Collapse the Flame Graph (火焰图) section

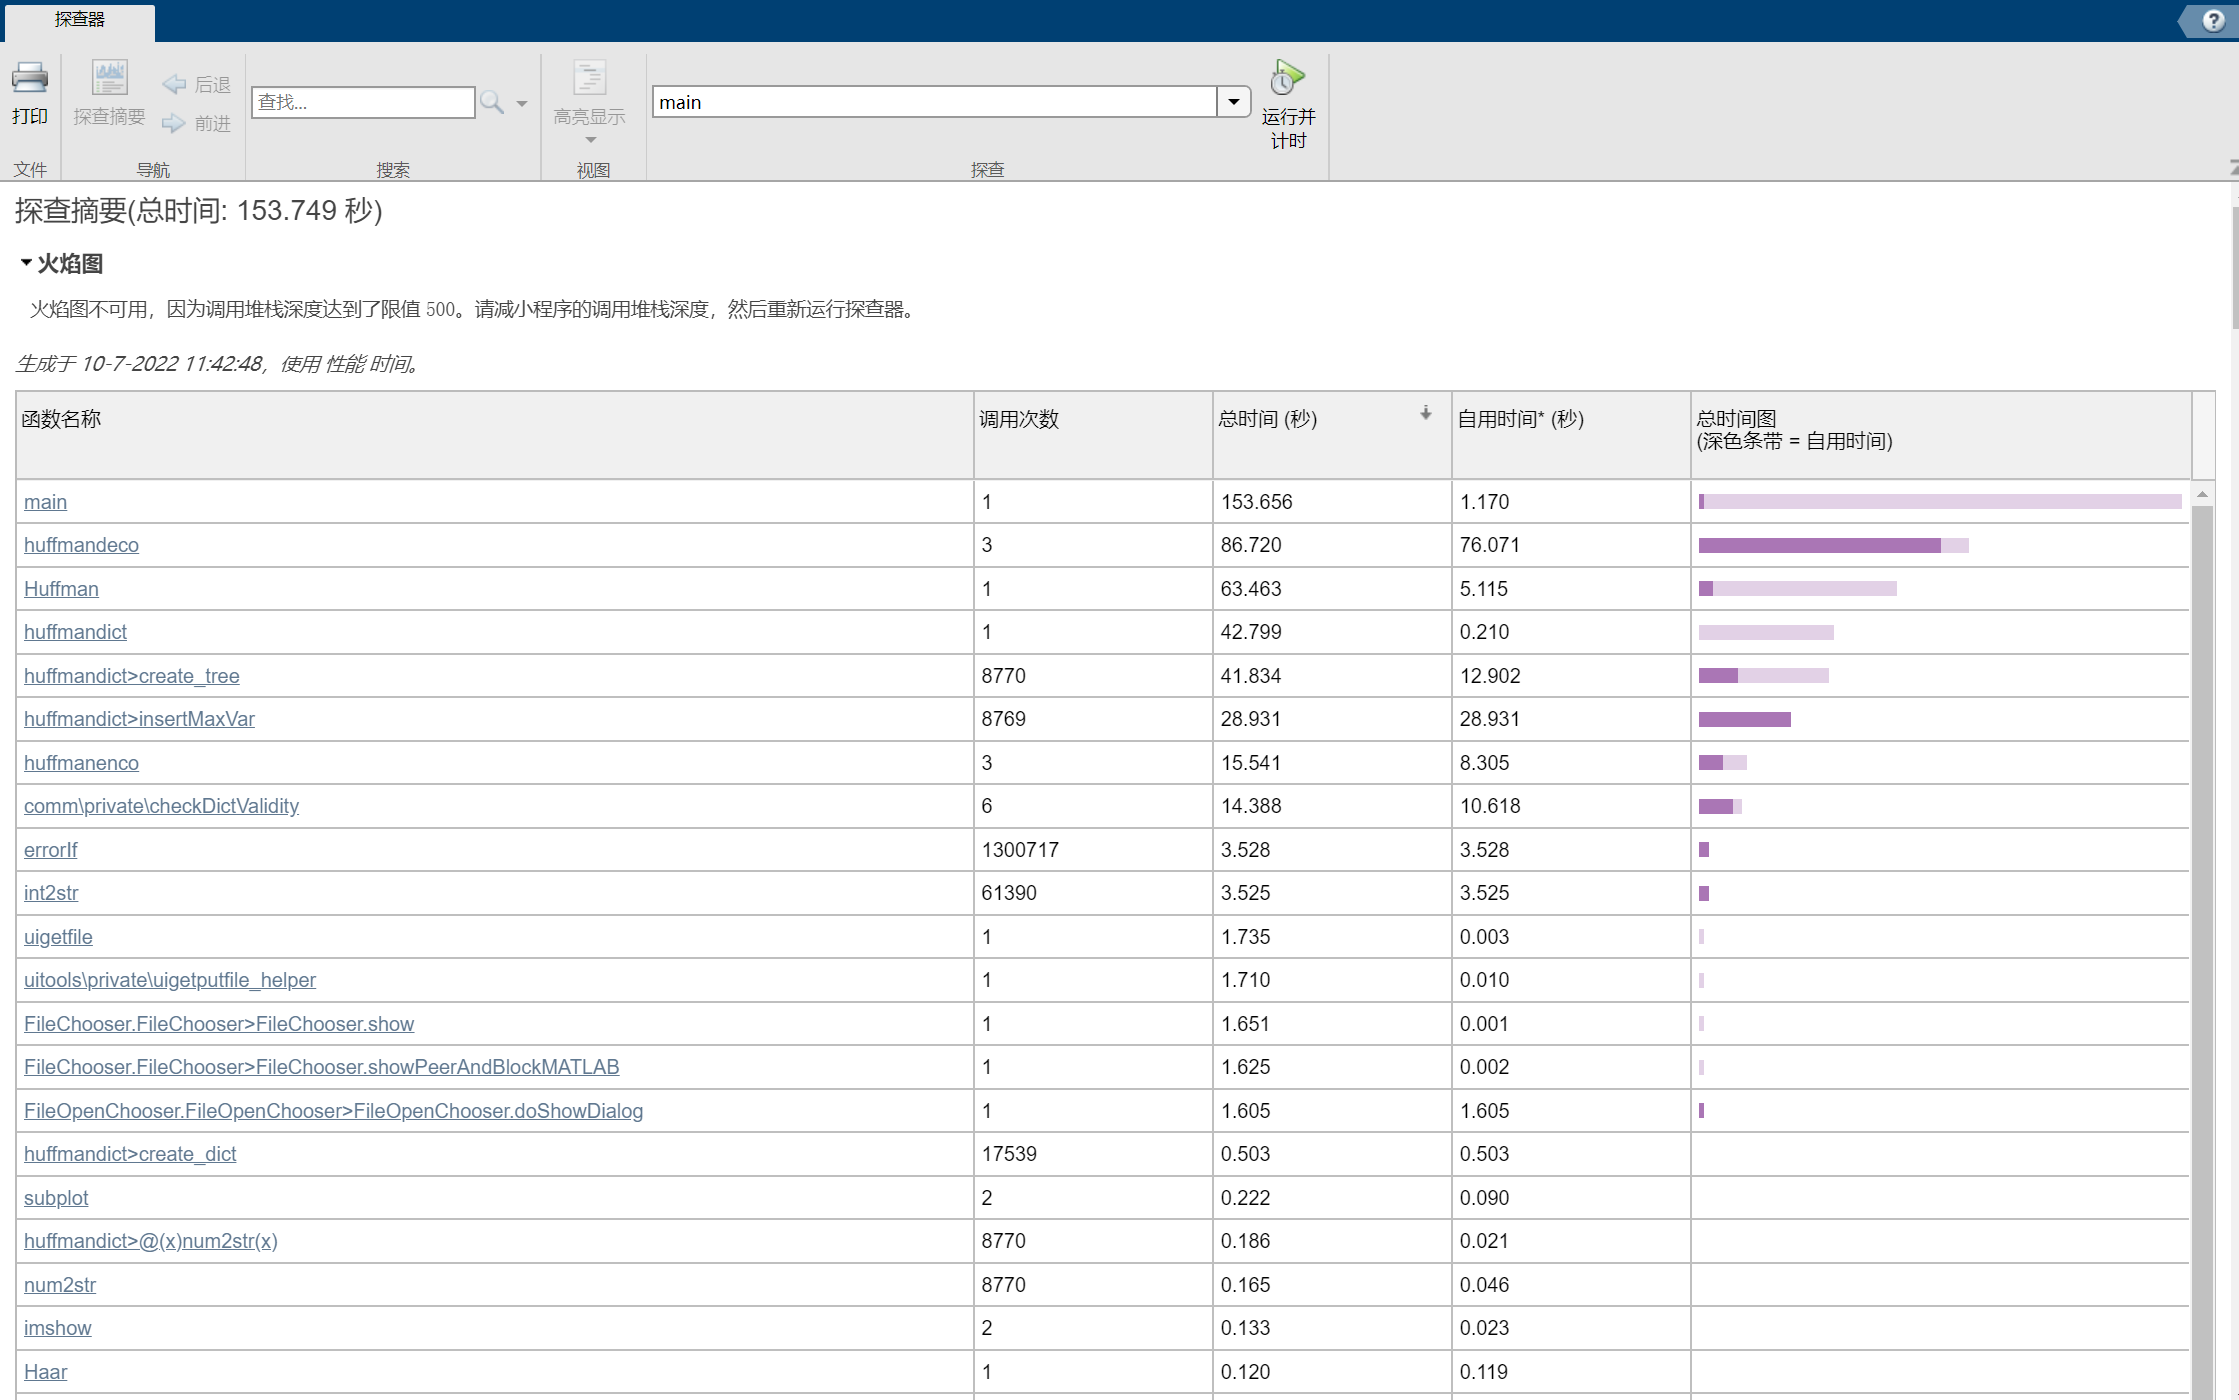click(26, 263)
